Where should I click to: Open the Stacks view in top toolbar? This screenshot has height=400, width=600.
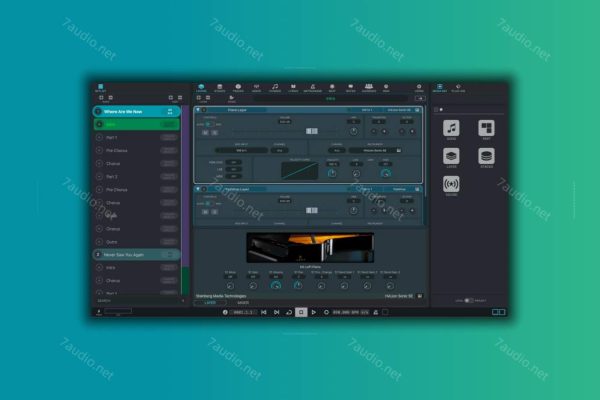220,88
